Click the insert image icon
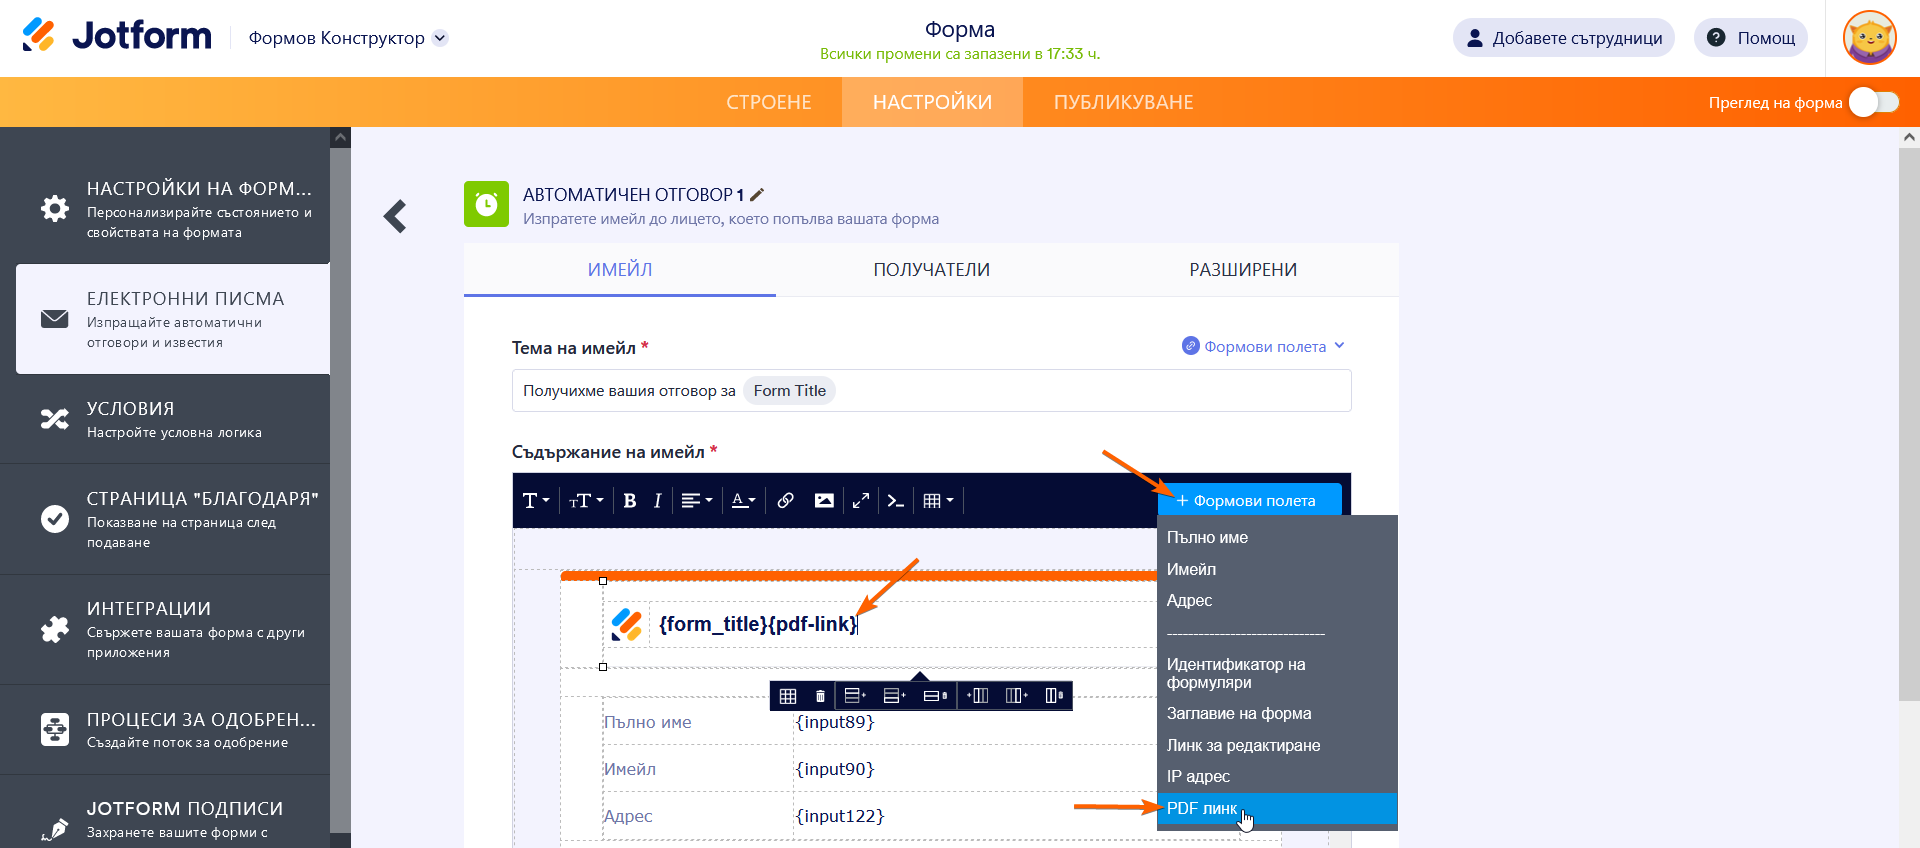 [824, 500]
